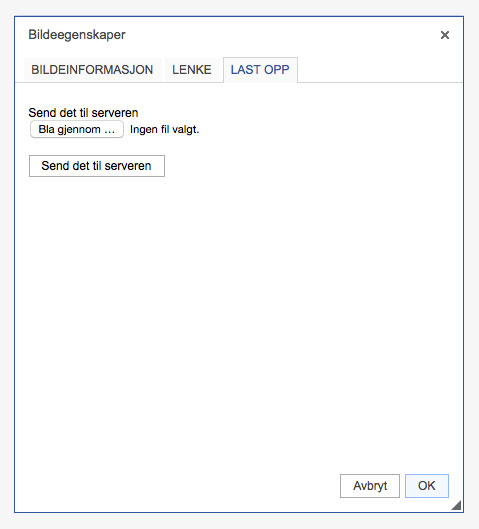Cancel the dialog with Avbryt
The width and height of the screenshot is (479, 529).
pos(370,486)
